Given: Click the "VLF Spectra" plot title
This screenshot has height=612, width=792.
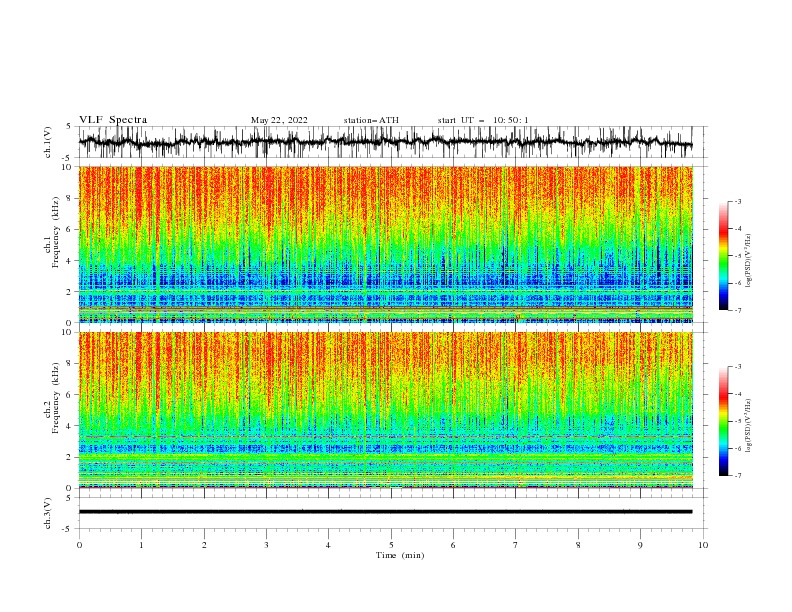Looking at the screenshot, I should click(x=113, y=120).
